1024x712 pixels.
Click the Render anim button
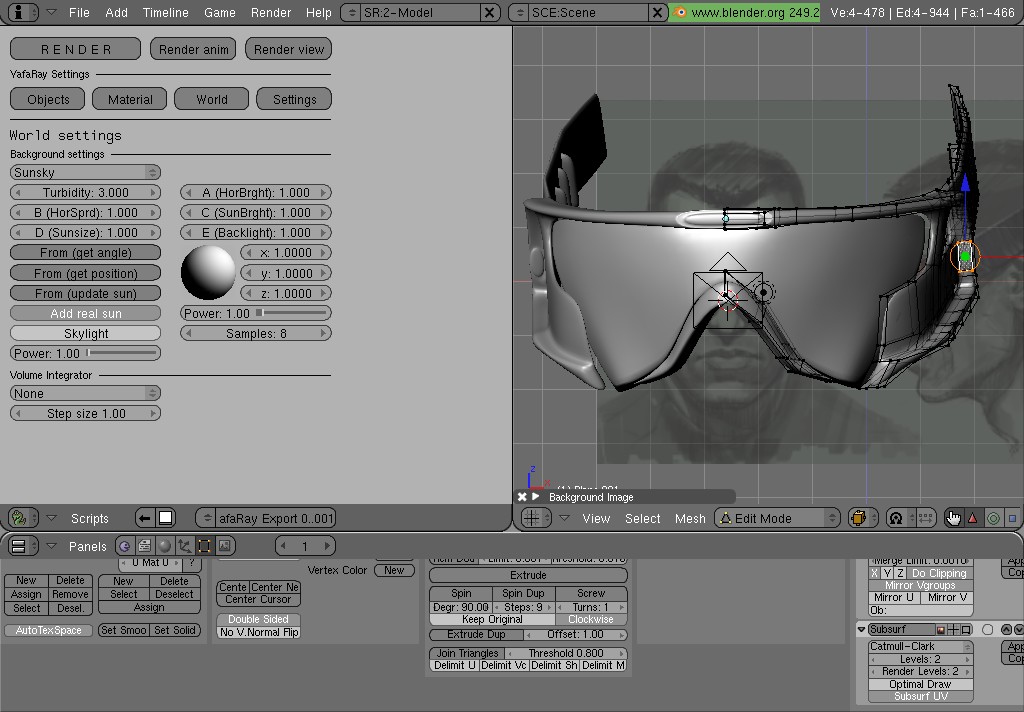(x=193, y=49)
